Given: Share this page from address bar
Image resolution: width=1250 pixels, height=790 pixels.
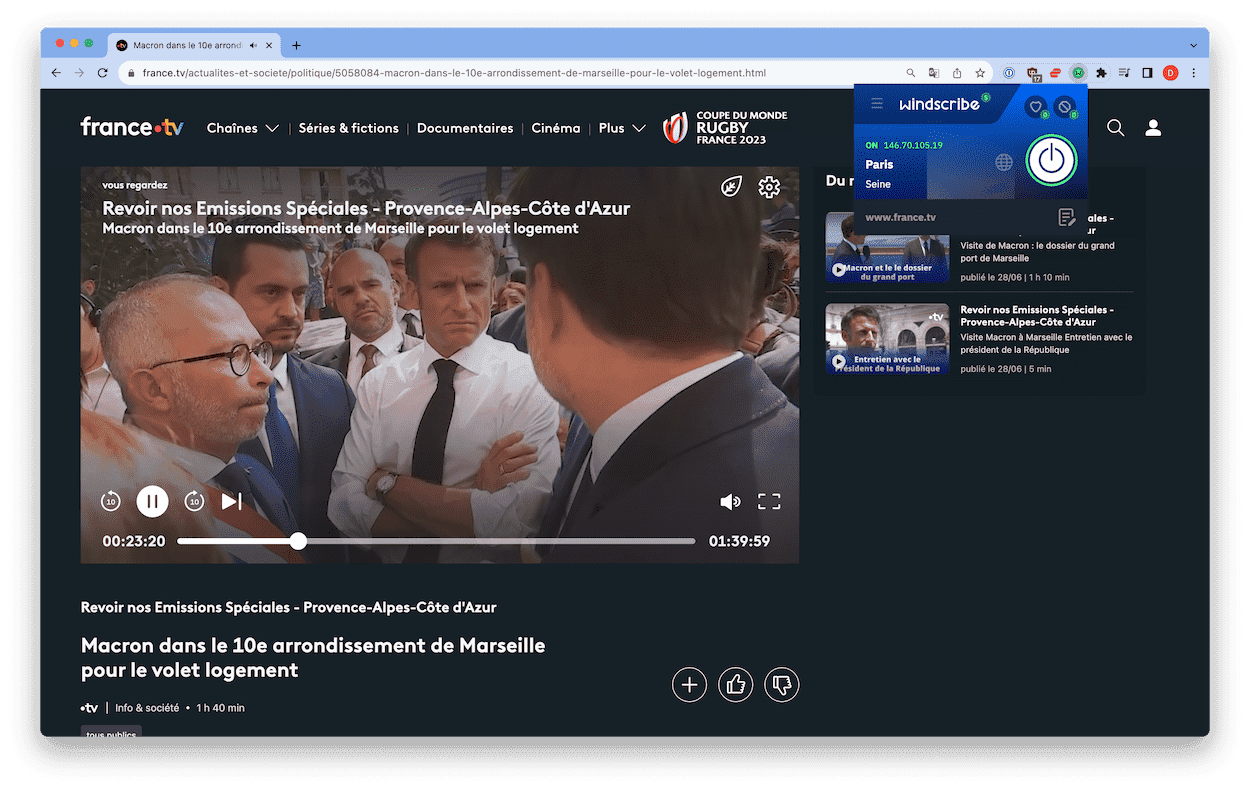Looking at the screenshot, I should [x=957, y=73].
